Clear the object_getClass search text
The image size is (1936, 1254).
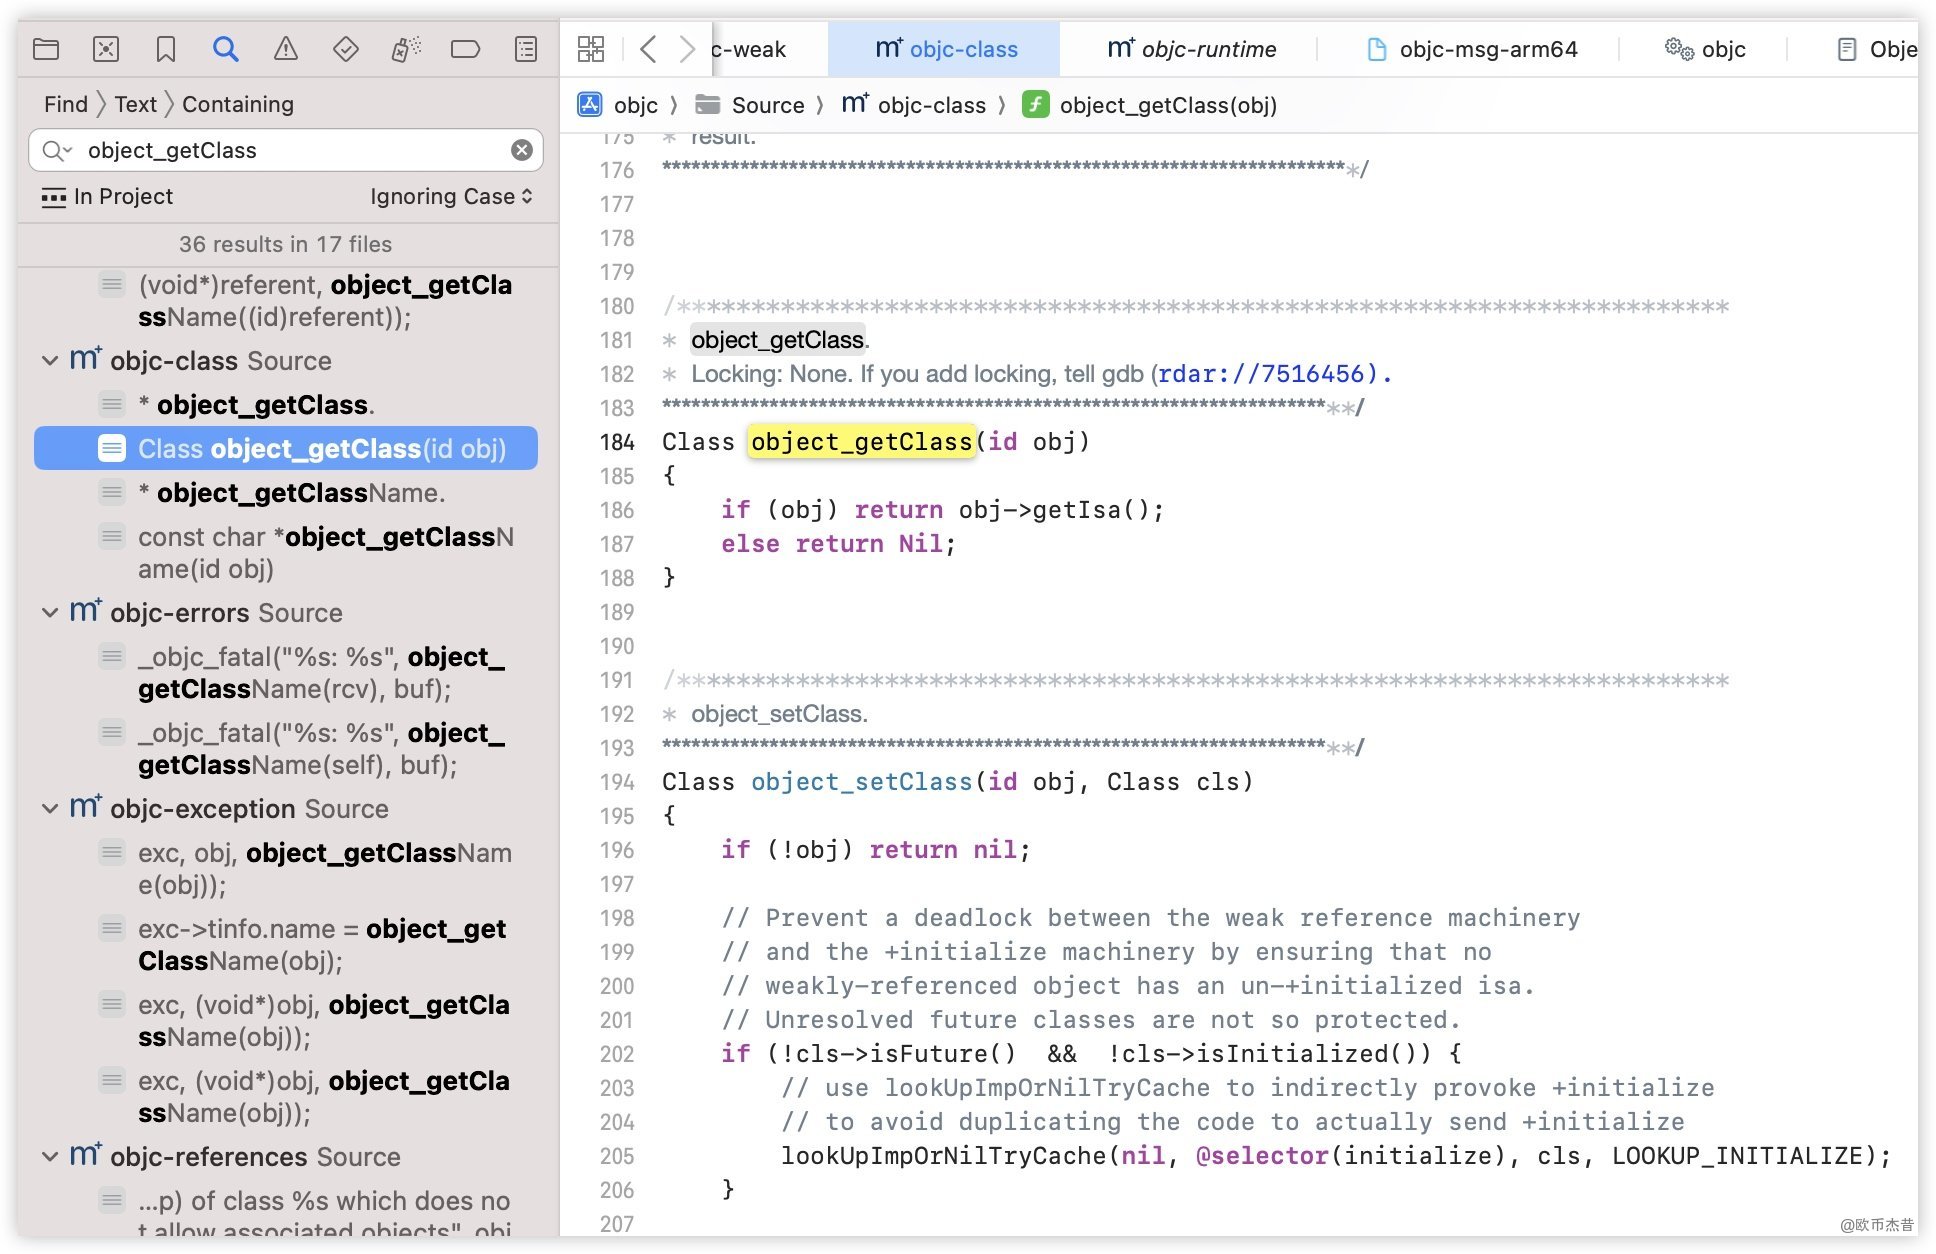pyautogui.click(x=522, y=150)
